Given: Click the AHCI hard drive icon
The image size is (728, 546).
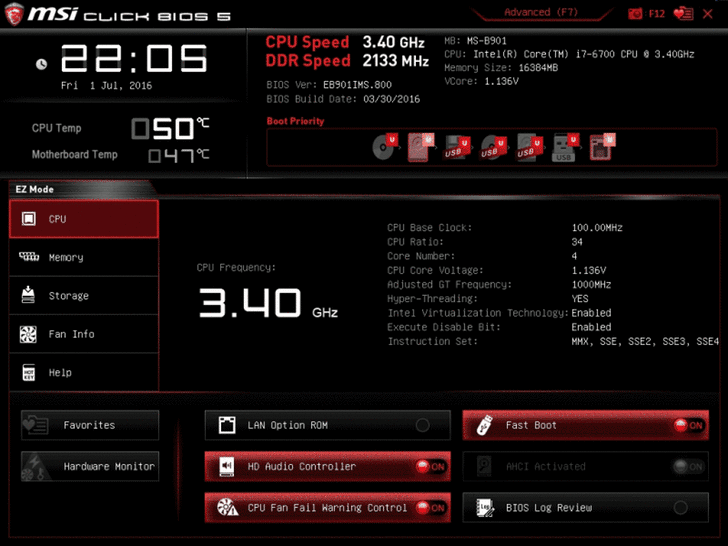Looking at the screenshot, I should pyautogui.click(x=484, y=467).
